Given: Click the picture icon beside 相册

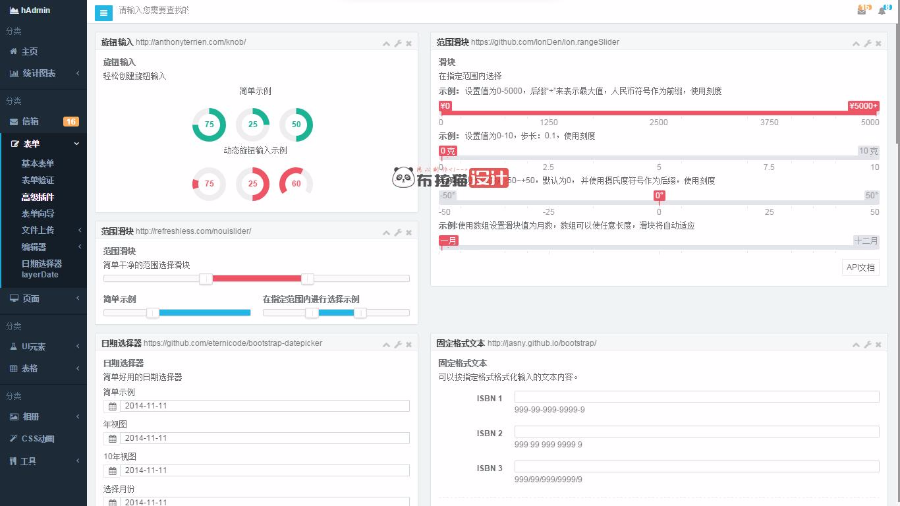Looking at the screenshot, I should [x=14, y=417].
